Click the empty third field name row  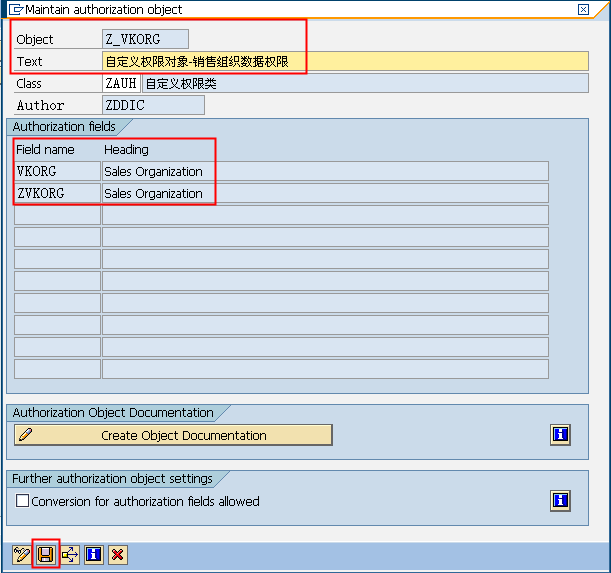click(57, 215)
